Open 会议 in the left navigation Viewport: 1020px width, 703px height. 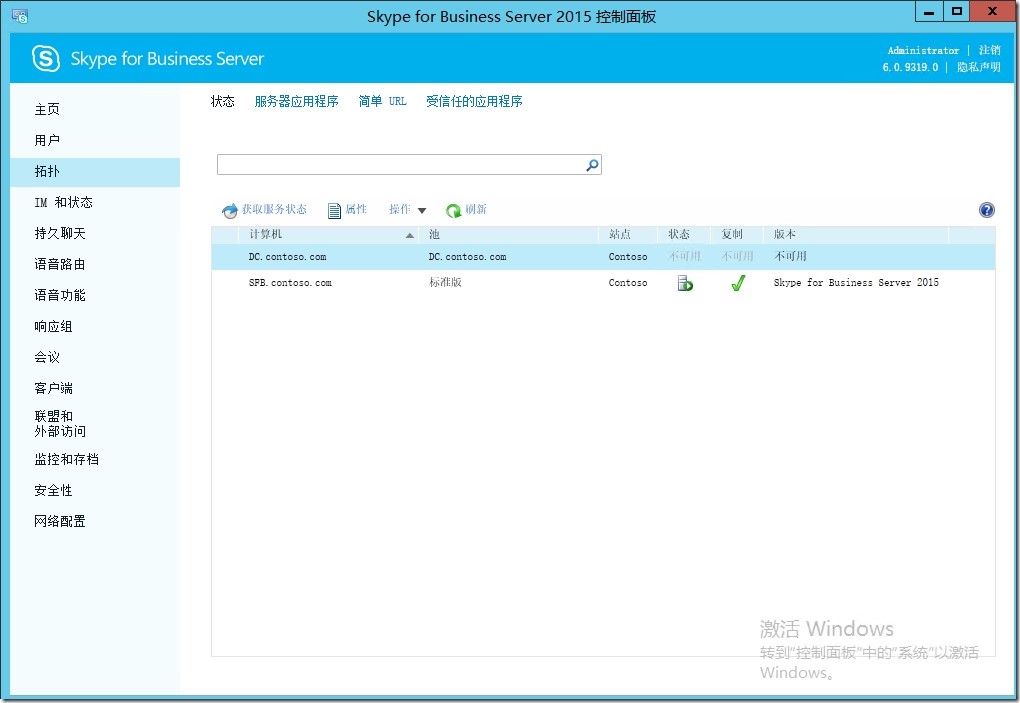[47, 357]
